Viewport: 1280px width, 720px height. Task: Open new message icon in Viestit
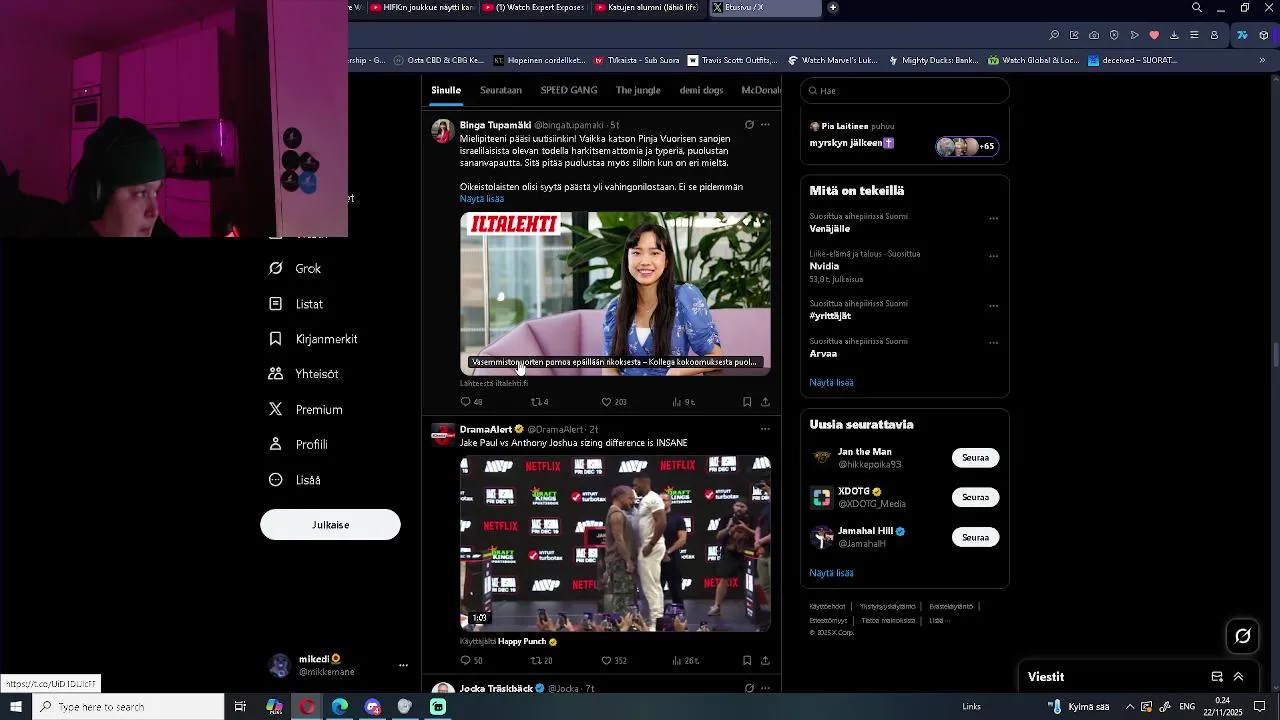[1217, 677]
